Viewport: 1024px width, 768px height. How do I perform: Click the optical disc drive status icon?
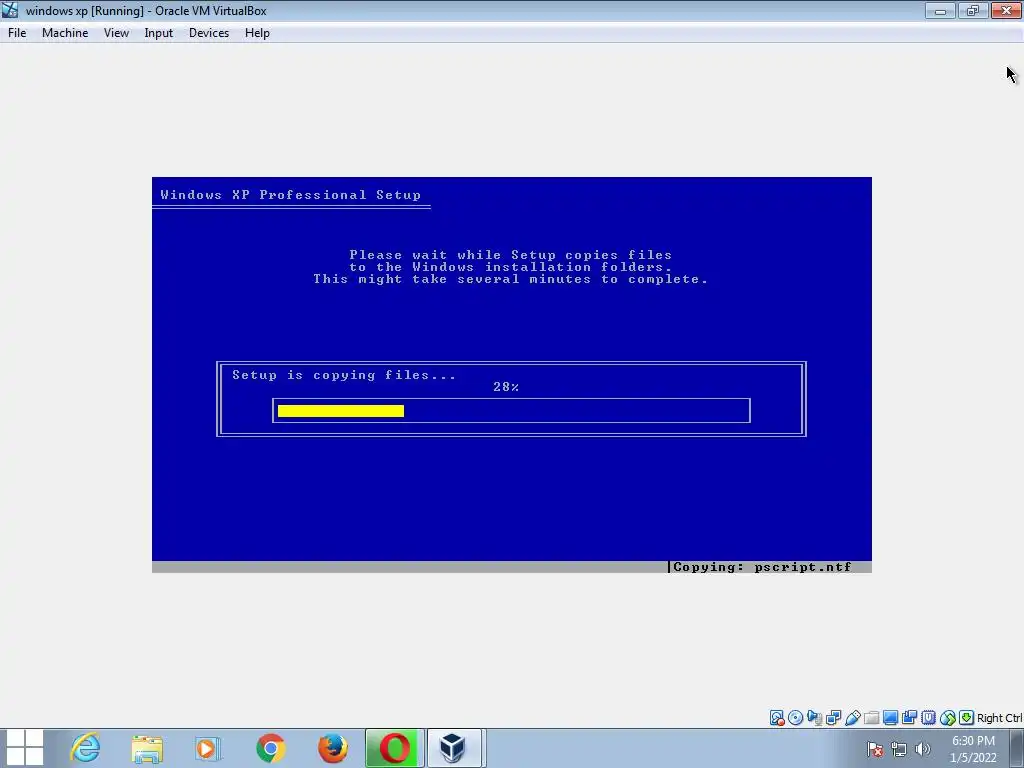[795, 718]
